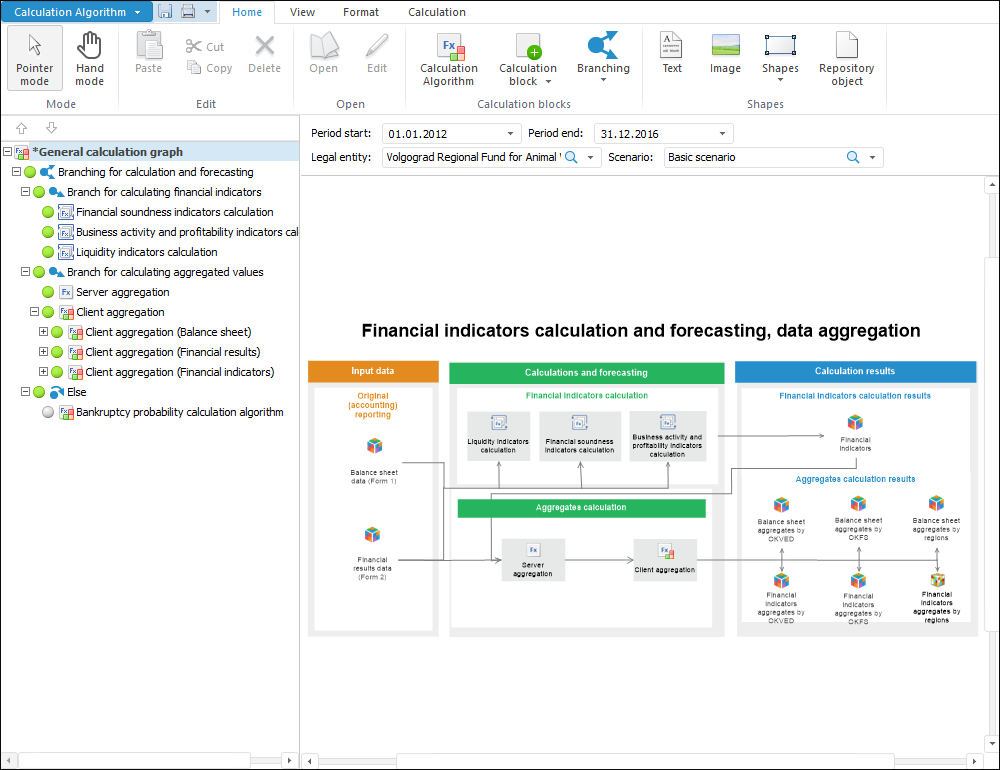Click the save icon in title bar
1000x770 pixels.
point(165,12)
